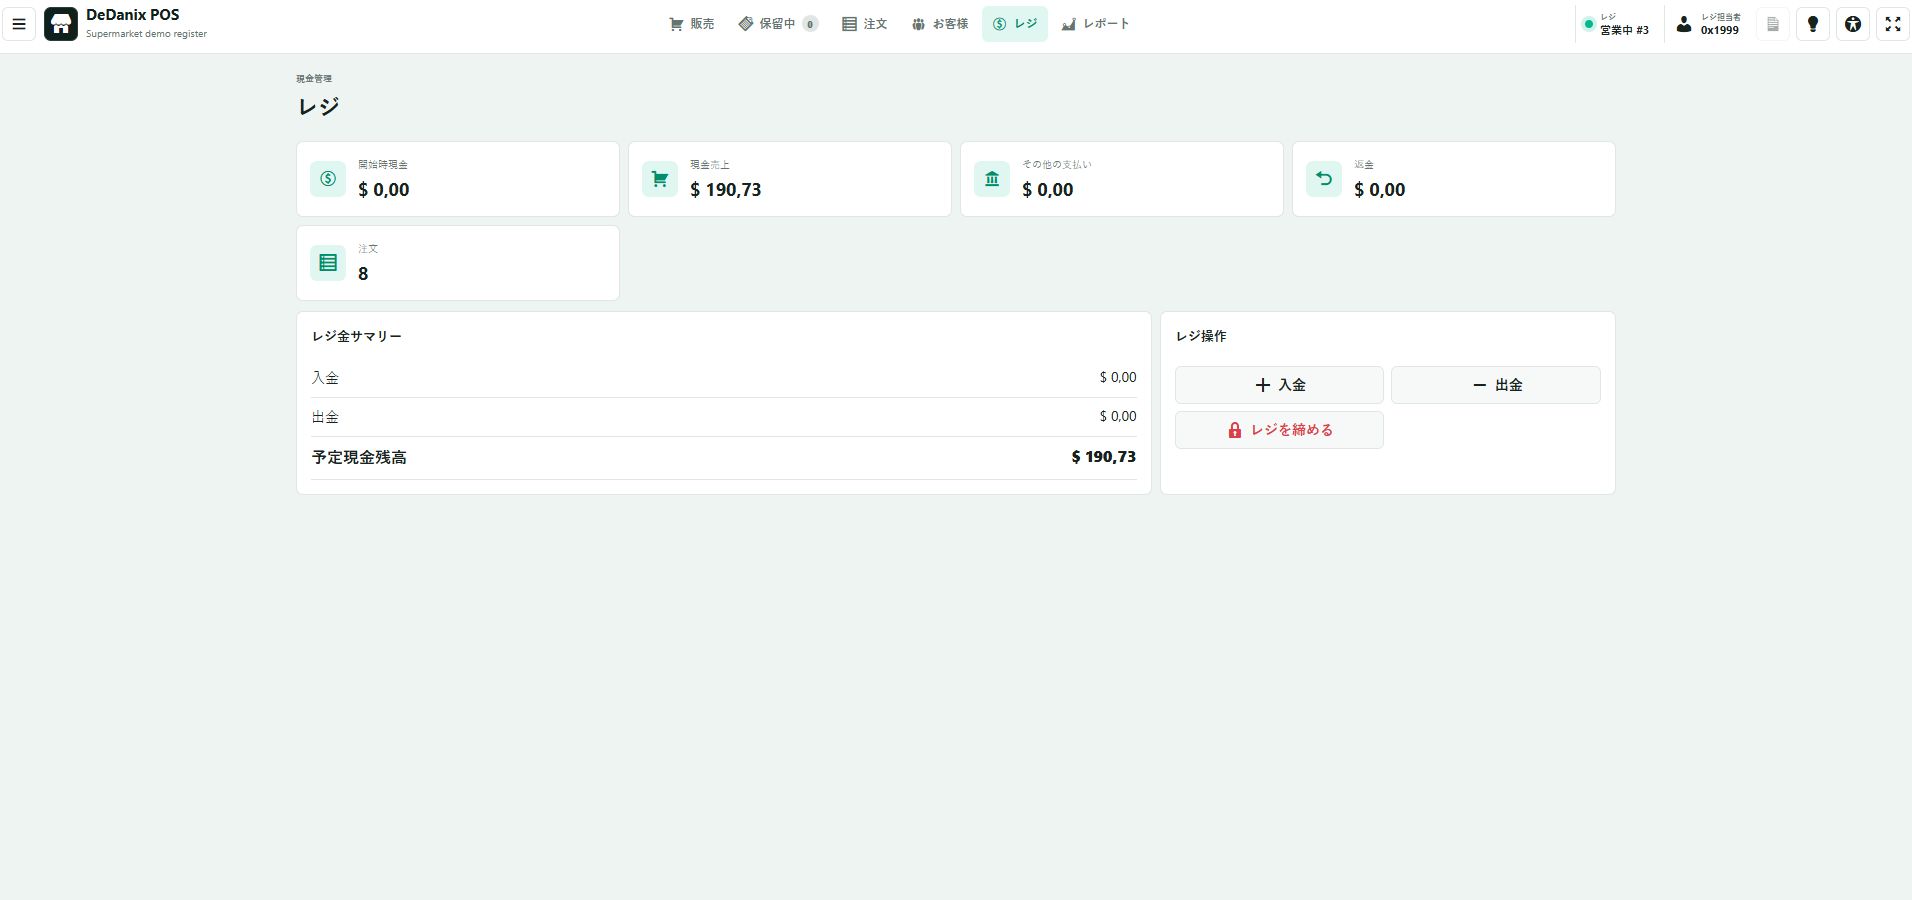Click the 出金 cash-out button
This screenshot has height=900, width=1912.
click(1496, 385)
